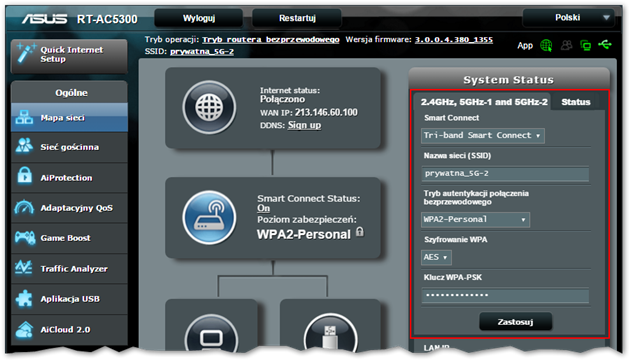This screenshot has width=630, height=361.
Task: Click the Restartuj button
Action: (297, 18)
